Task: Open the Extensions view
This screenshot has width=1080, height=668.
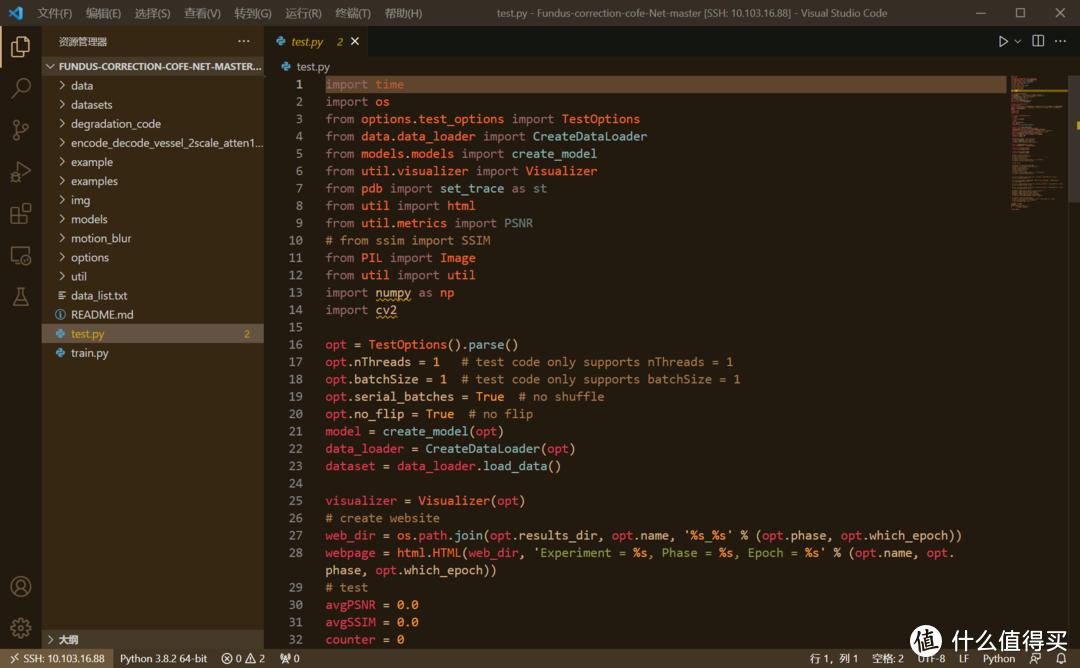Action: pyautogui.click(x=20, y=214)
